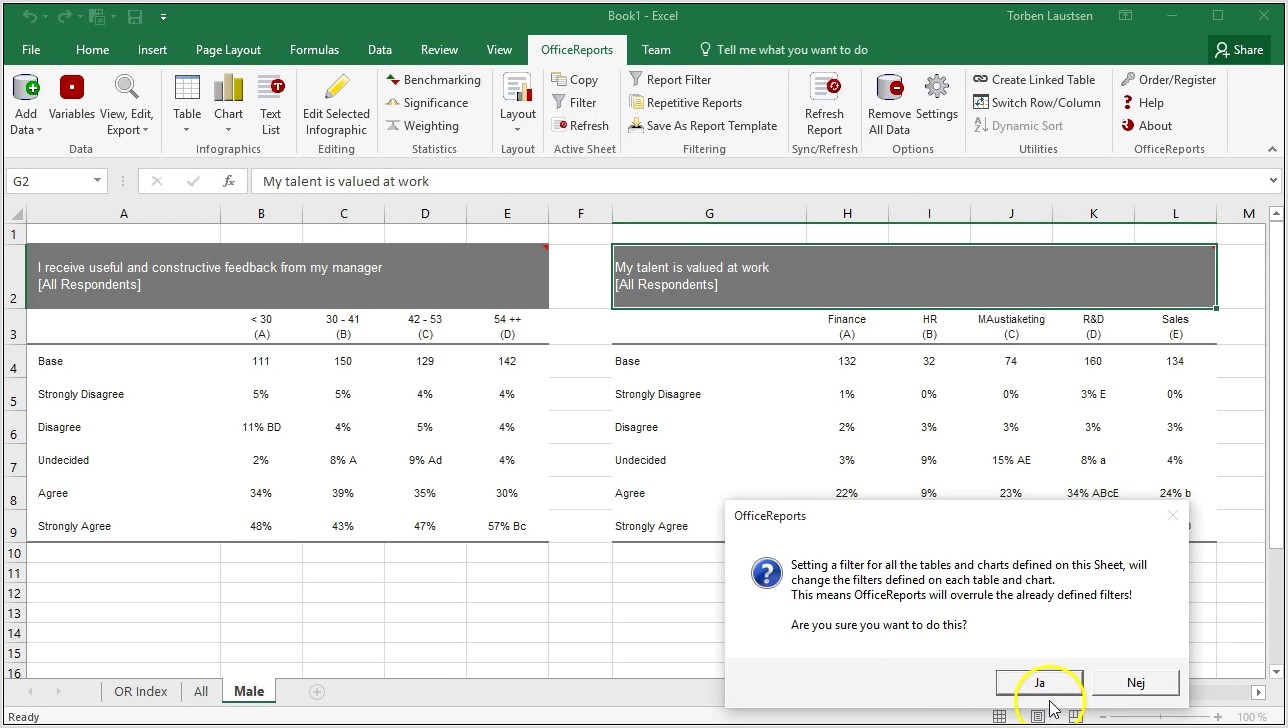The image size is (1288, 728).
Task: Switch to Normal view in status bar
Action: (999, 717)
